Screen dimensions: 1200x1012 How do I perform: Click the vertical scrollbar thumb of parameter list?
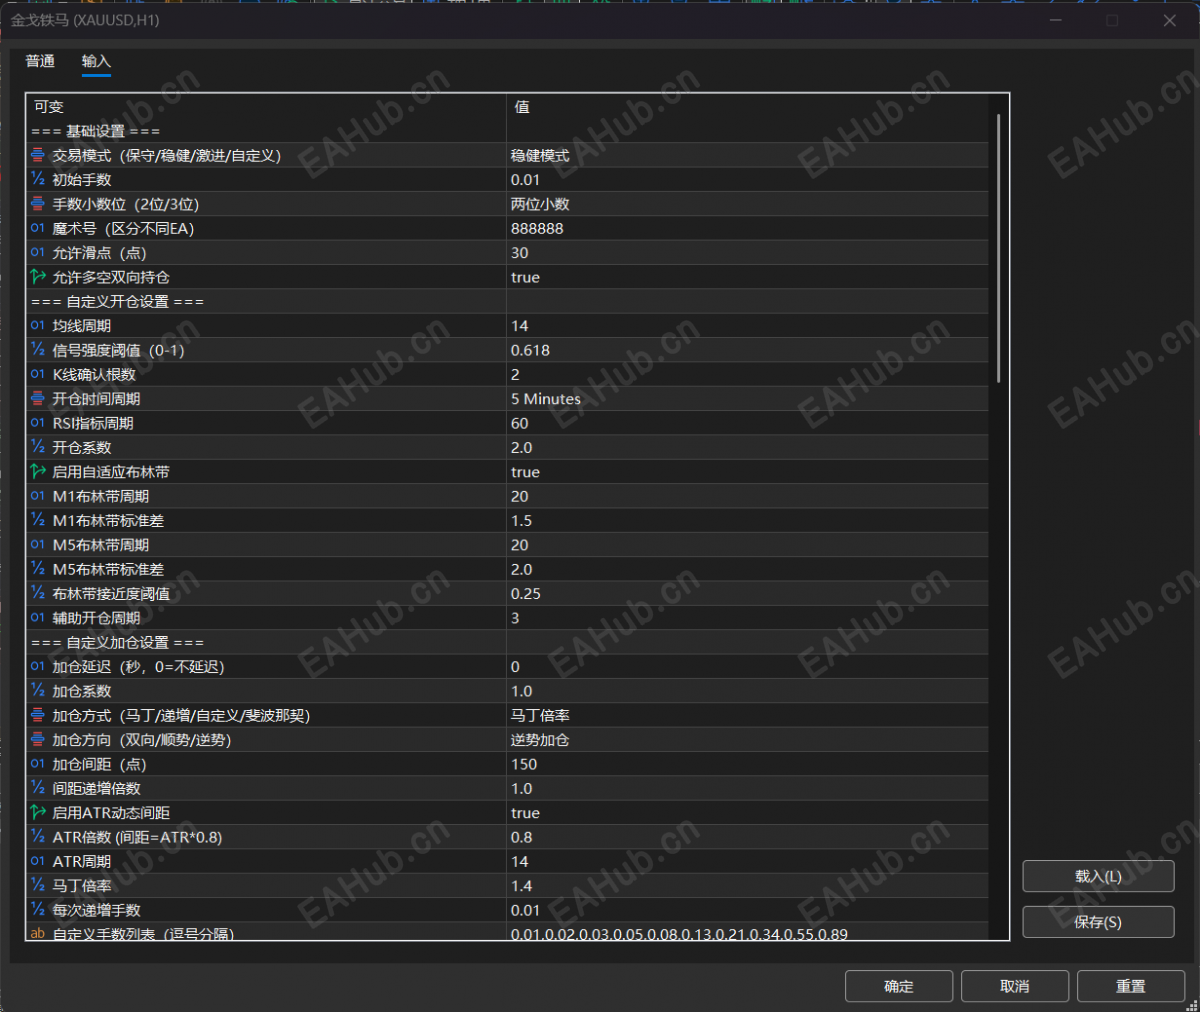click(998, 248)
